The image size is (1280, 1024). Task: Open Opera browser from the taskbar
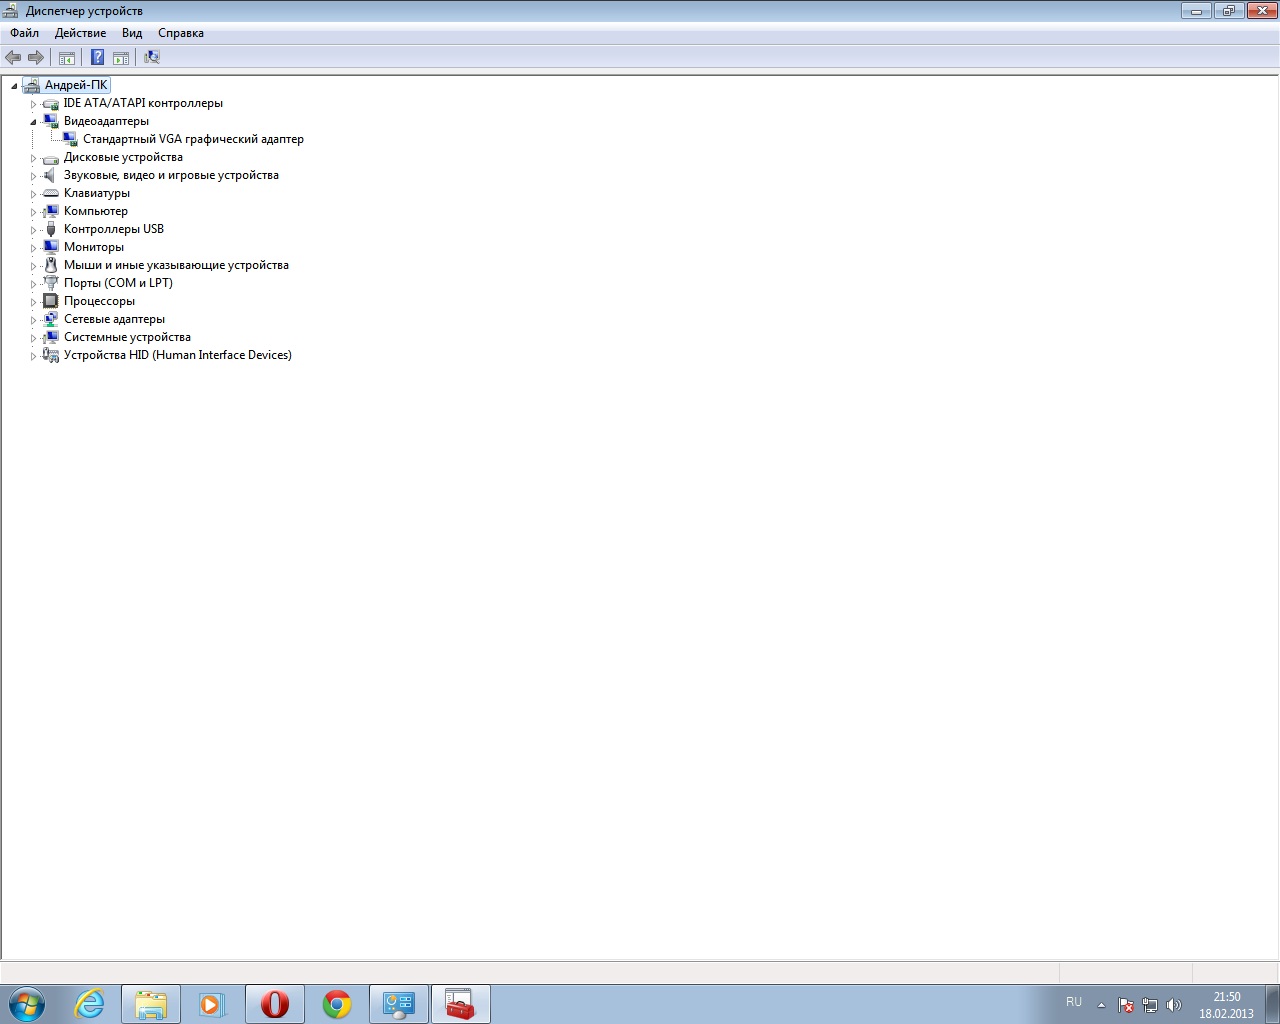[x=275, y=1004]
